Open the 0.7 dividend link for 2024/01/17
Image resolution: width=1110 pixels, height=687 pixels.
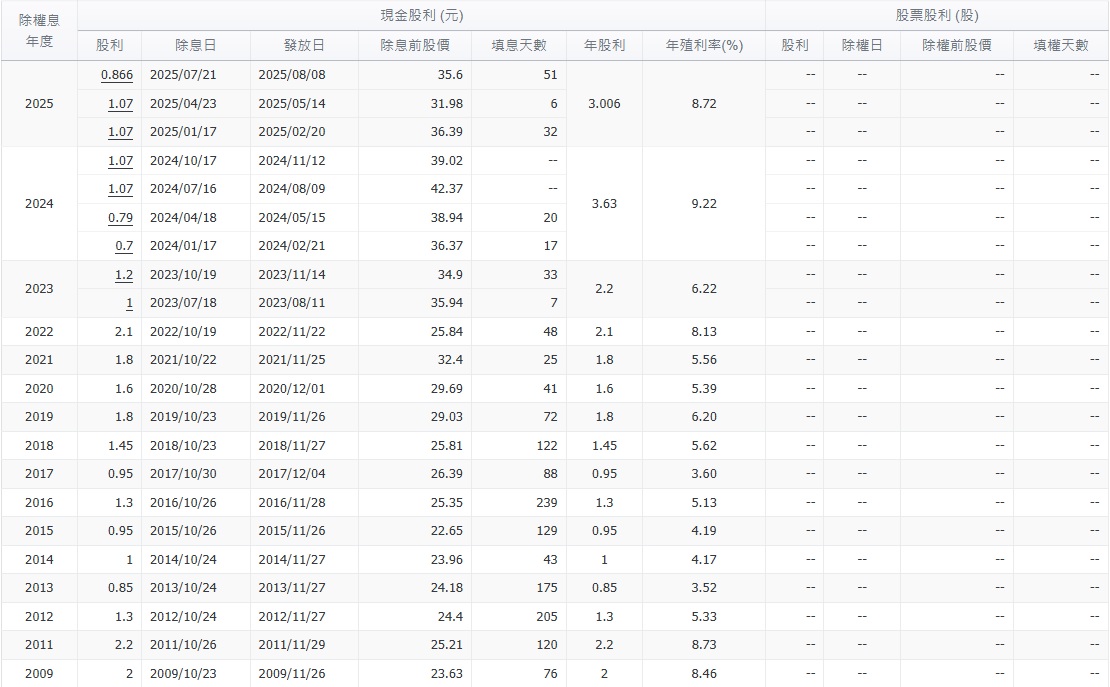[x=124, y=246]
